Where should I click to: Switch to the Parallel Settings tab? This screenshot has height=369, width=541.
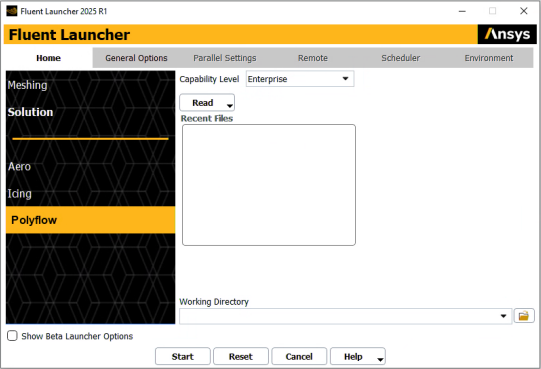coord(225,58)
